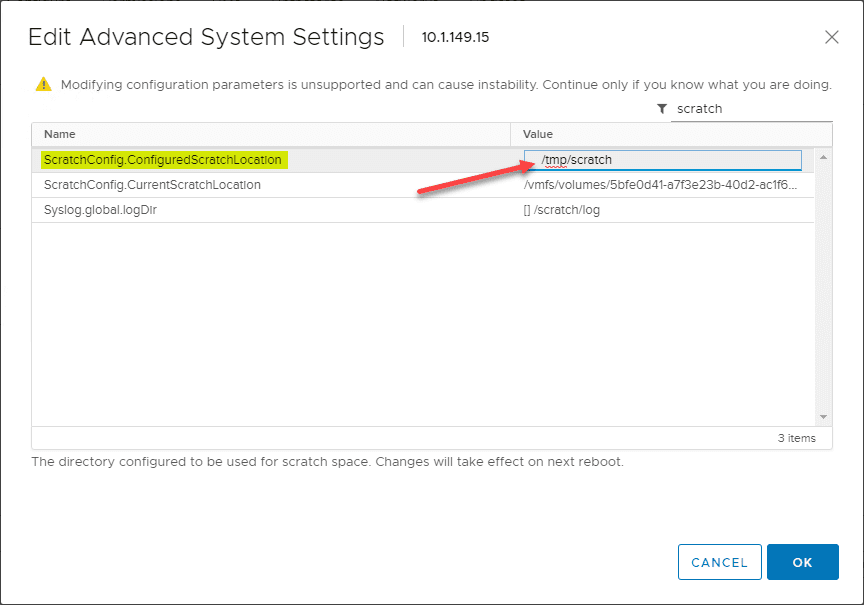This screenshot has width=864, height=605.
Task: Sort by the Name column header
Action: pos(60,134)
